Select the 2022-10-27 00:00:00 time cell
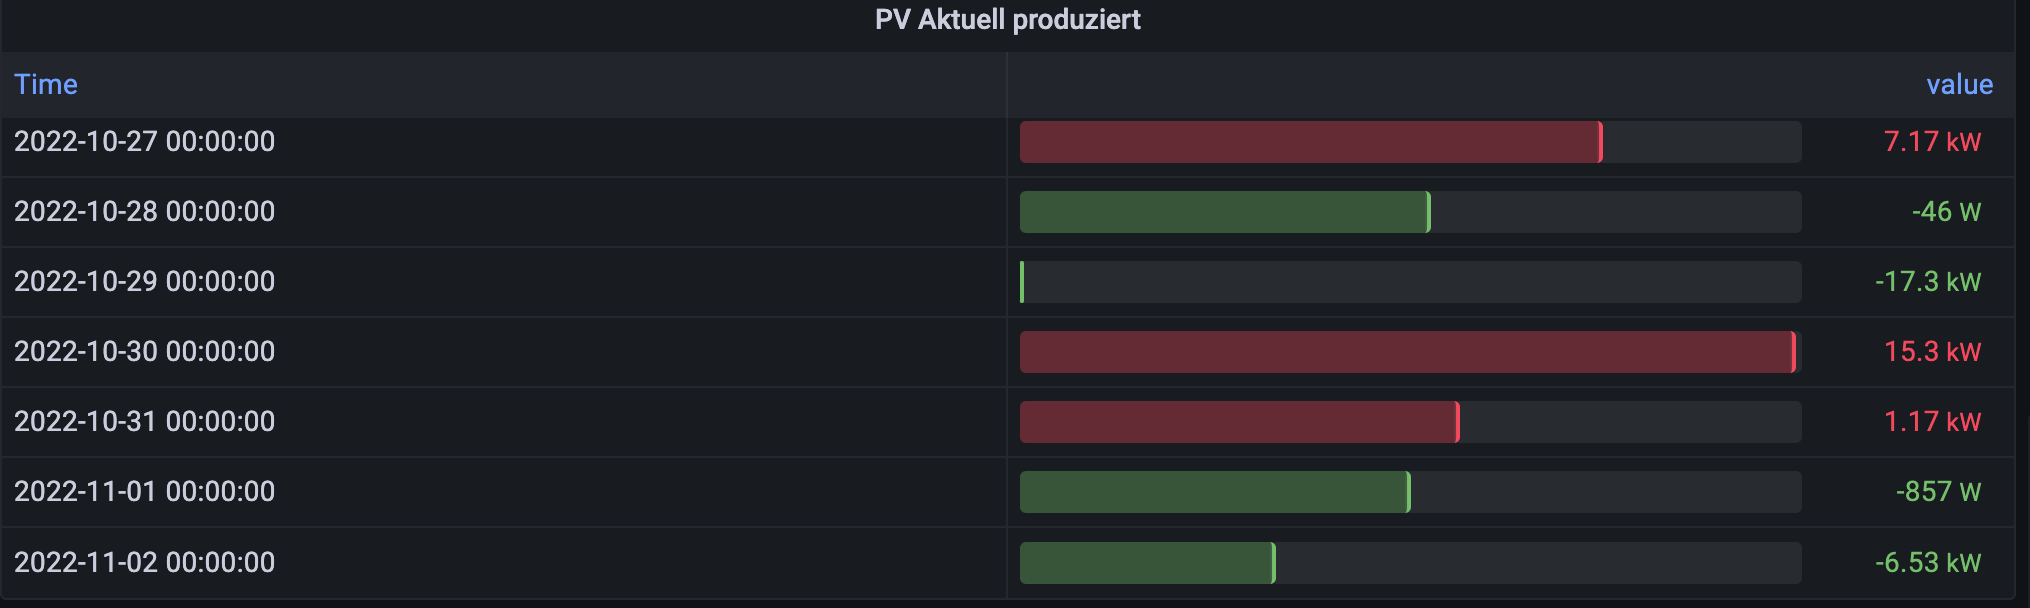The width and height of the screenshot is (2030, 608). coord(144,142)
